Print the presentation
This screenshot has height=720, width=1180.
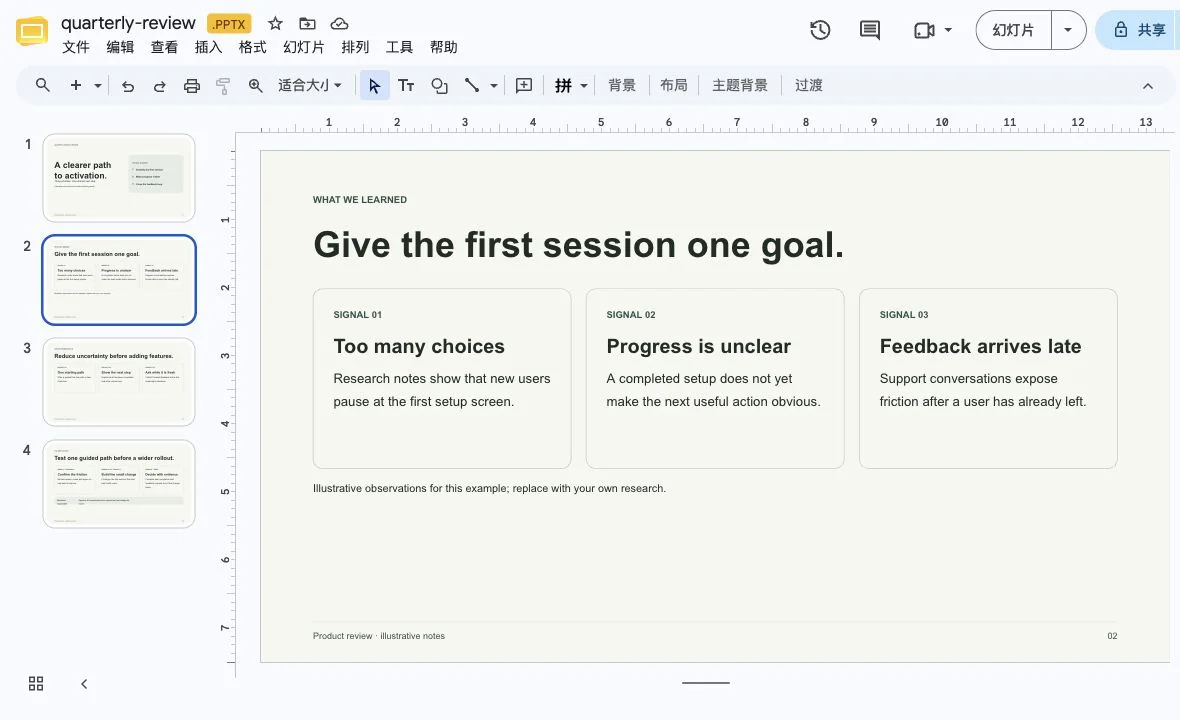pos(192,86)
